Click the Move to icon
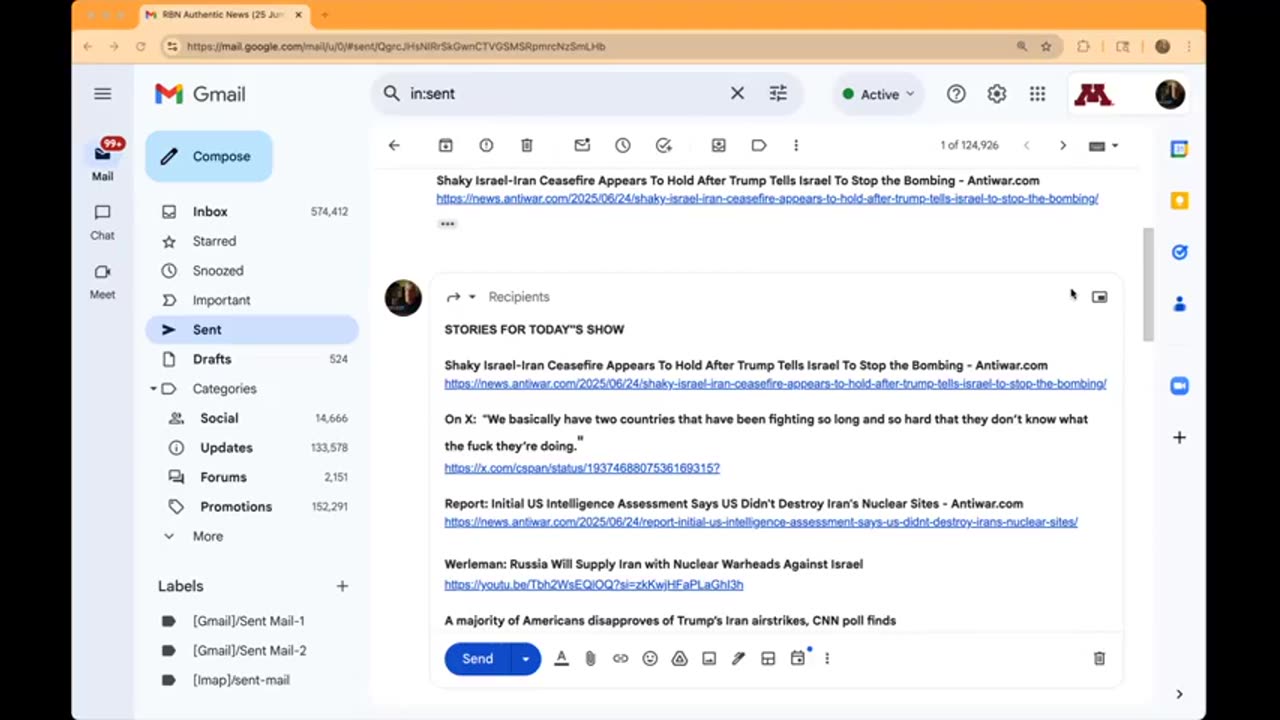The width and height of the screenshot is (1280, 720). click(718, 145)
